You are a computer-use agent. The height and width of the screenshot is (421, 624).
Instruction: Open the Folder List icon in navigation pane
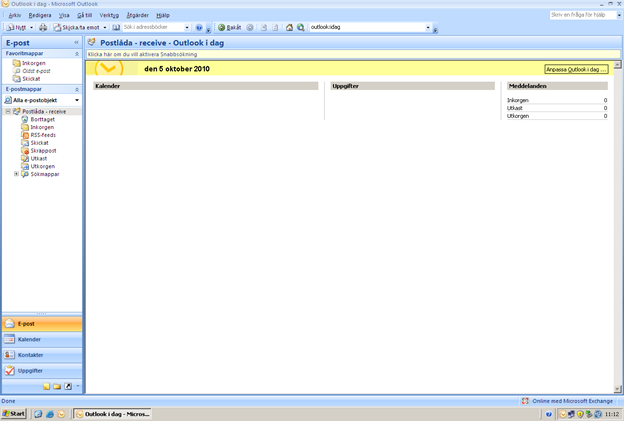[57, 386]
